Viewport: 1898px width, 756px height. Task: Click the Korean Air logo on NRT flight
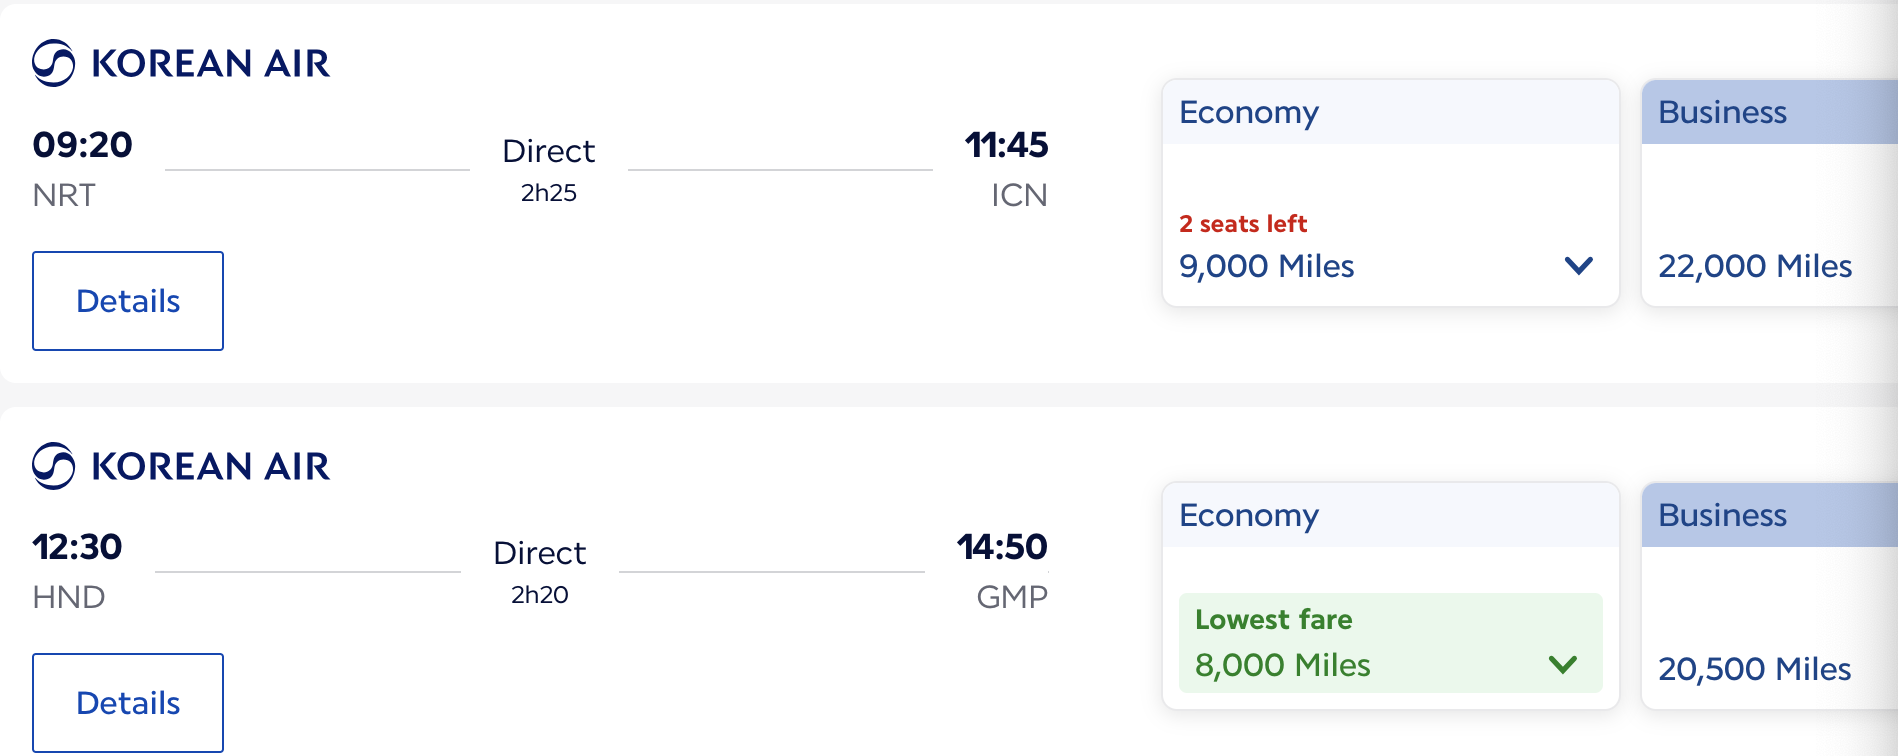[x=181, y=63]
